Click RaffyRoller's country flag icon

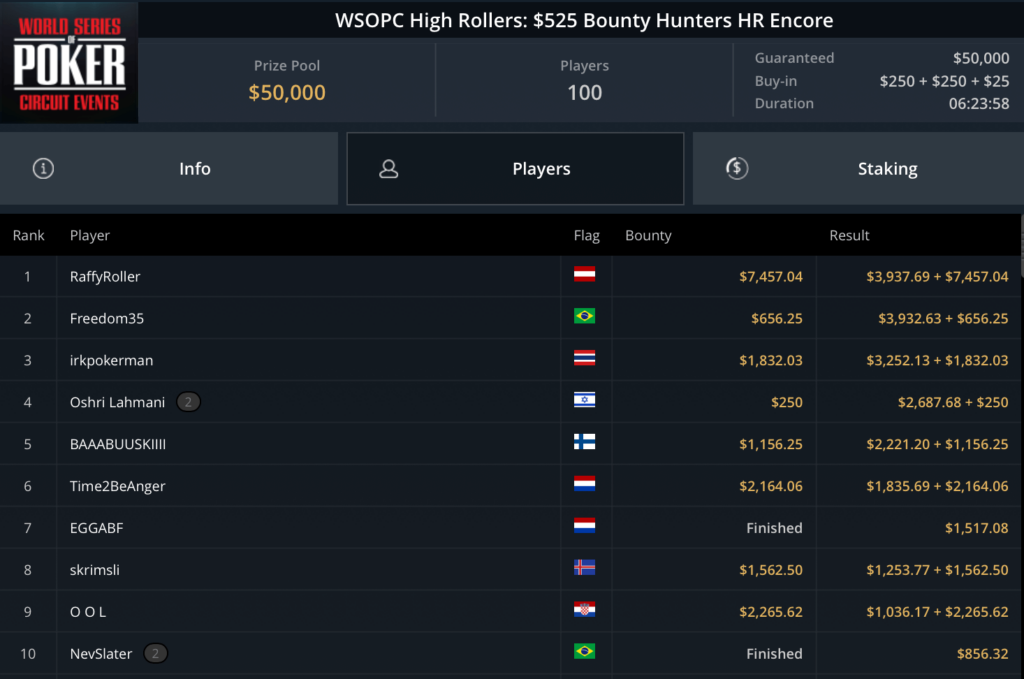pos(584,275)
